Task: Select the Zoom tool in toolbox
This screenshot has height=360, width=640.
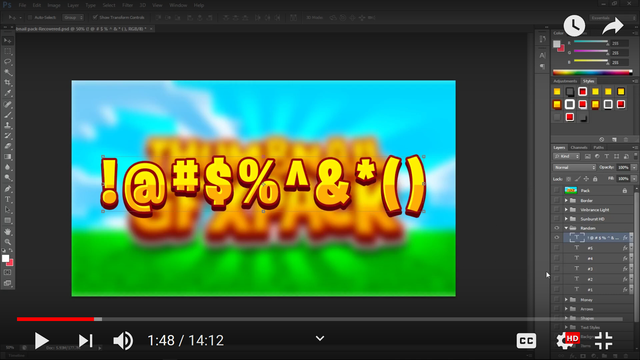Action: tap(7, 242)
